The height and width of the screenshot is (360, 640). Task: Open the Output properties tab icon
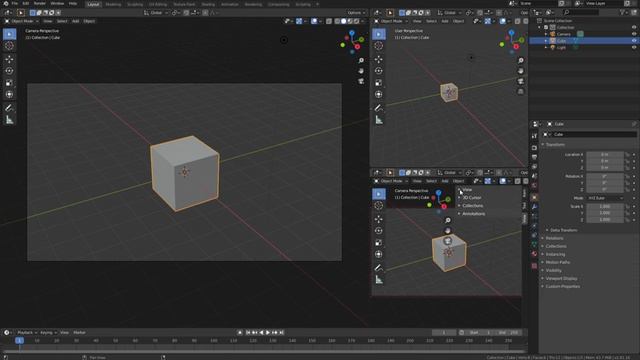pyautogui.click(x=534, y=157)
